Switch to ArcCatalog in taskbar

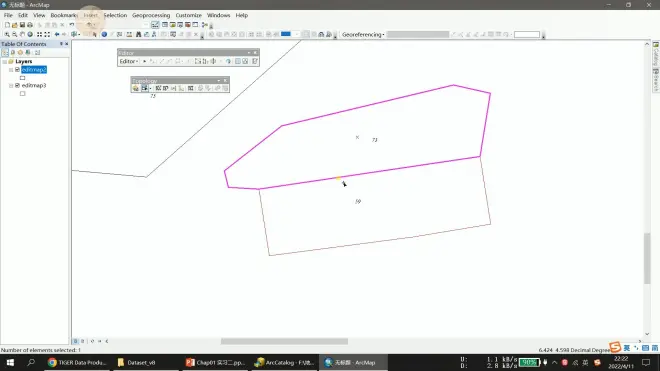pyautogui.click(x=285, y=363)
